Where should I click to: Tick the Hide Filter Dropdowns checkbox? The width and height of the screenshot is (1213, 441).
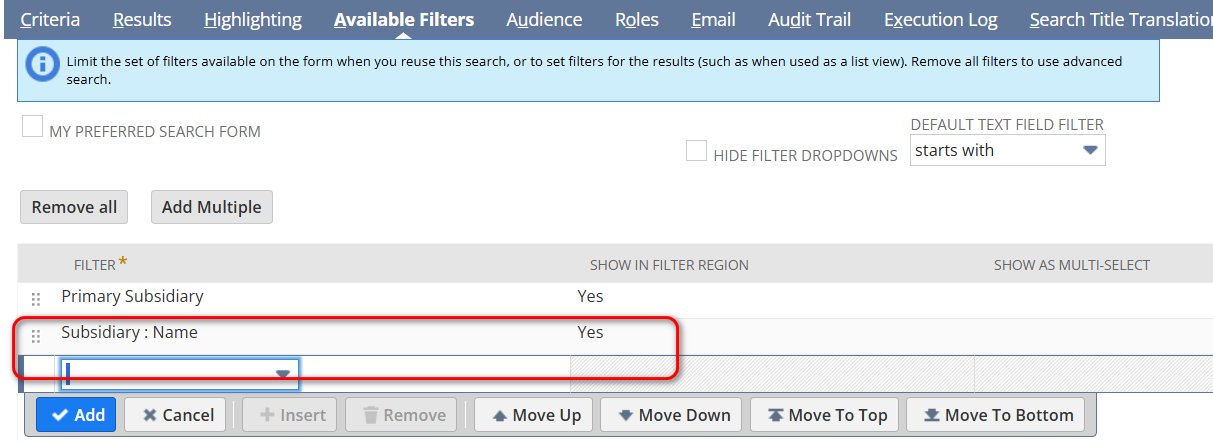click(x=696, y=151)
